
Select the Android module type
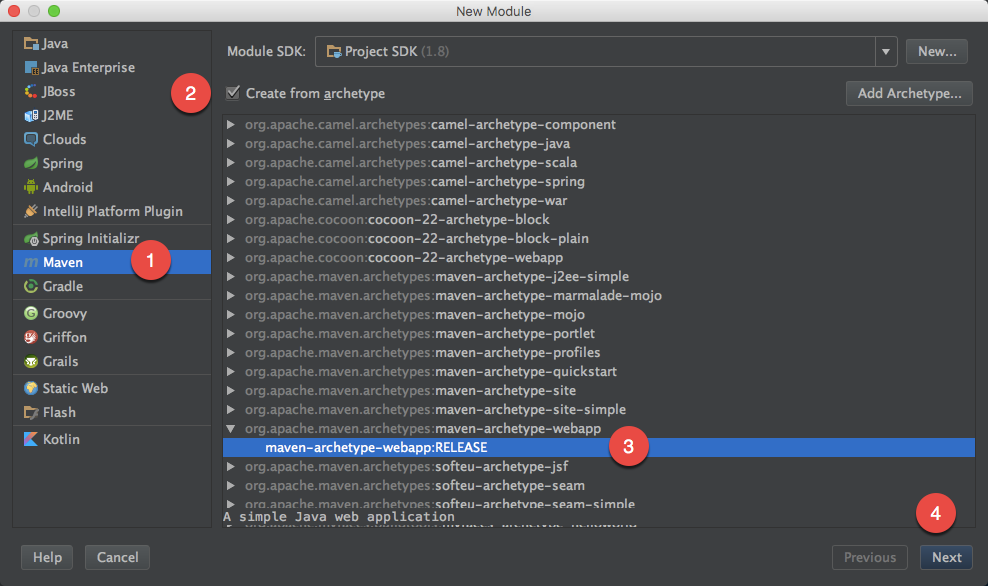pos(112,187)
